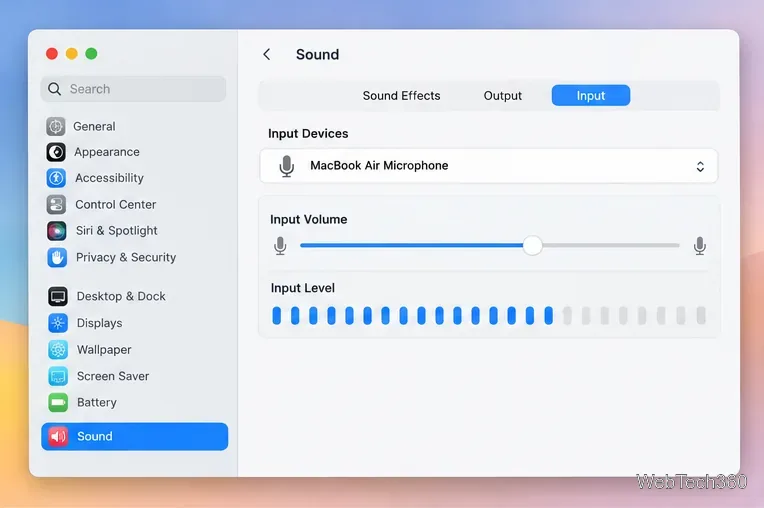Screen dimensions: 764x508
Task: Switch to the Output tab
Action: click(502, 95)
